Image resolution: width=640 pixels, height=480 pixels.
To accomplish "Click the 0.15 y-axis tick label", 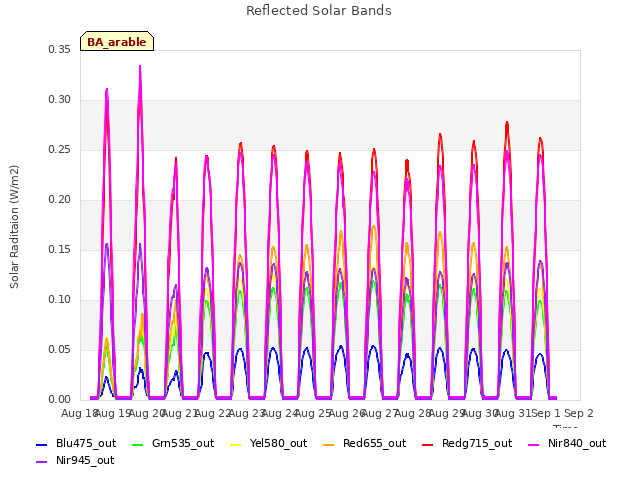I will coord(59,249).
